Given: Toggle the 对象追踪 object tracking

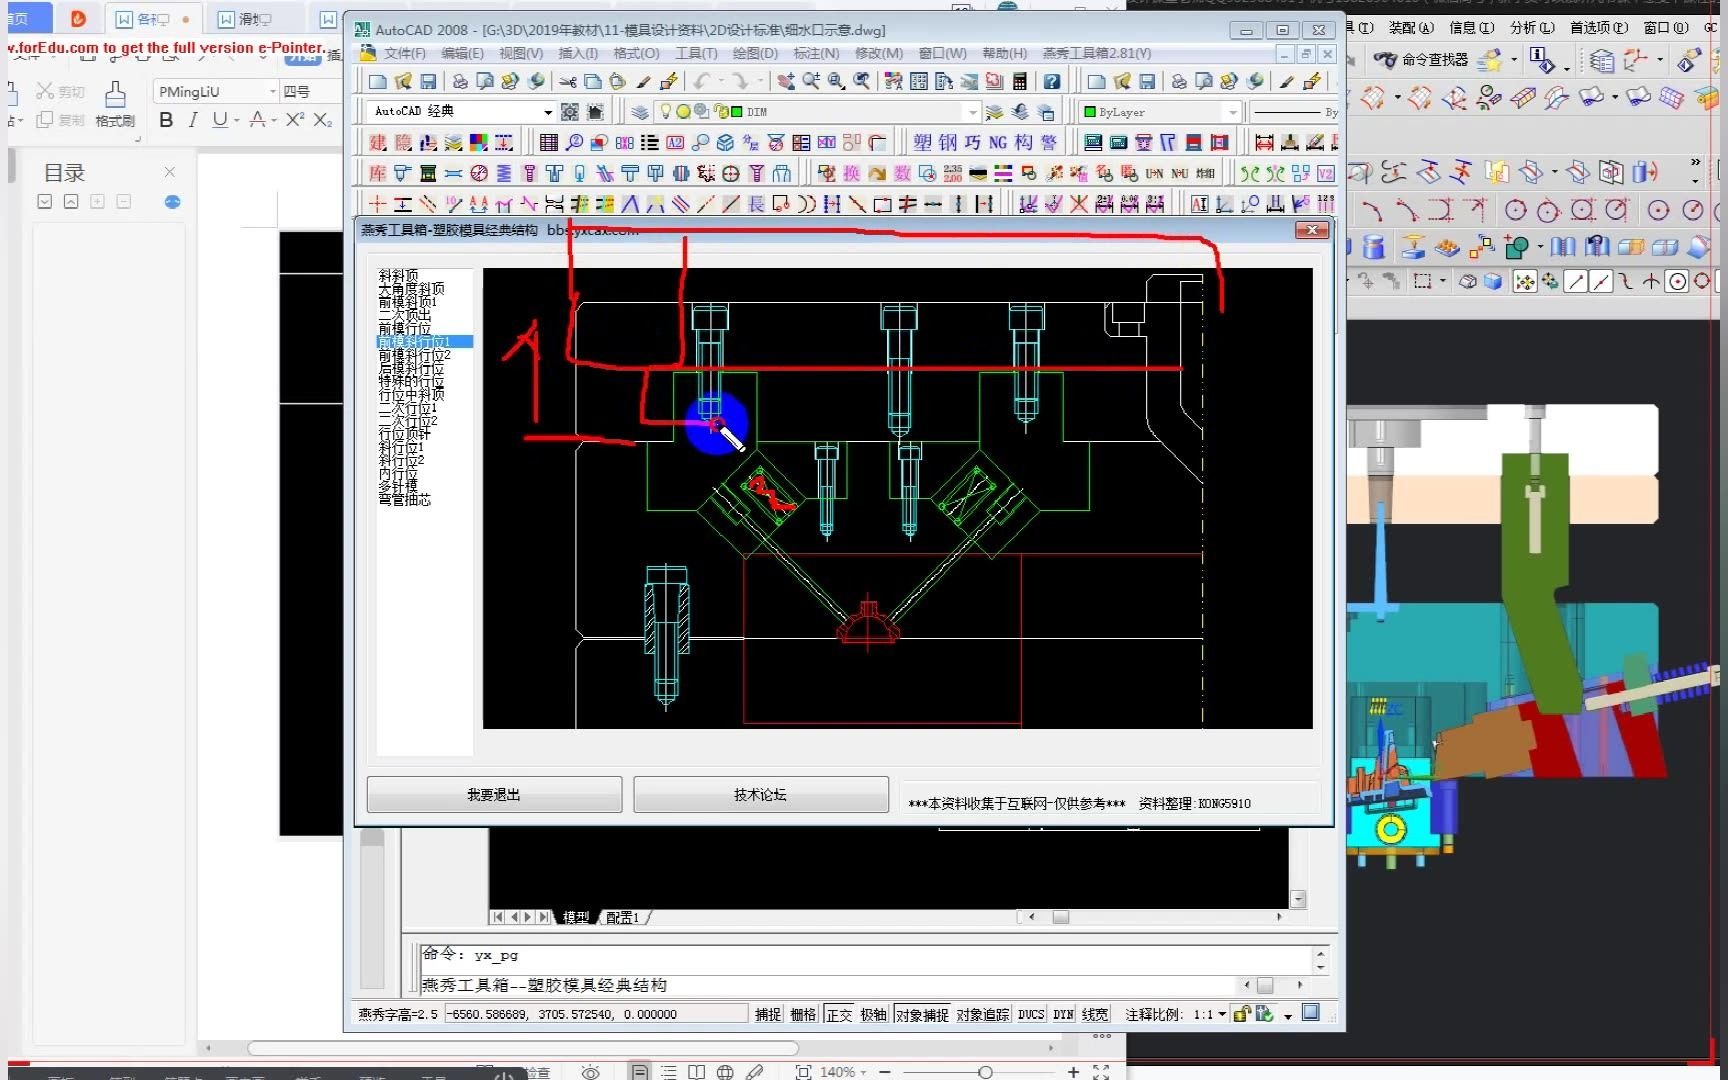Looking at the screenshot, I should coord(983,1014).
